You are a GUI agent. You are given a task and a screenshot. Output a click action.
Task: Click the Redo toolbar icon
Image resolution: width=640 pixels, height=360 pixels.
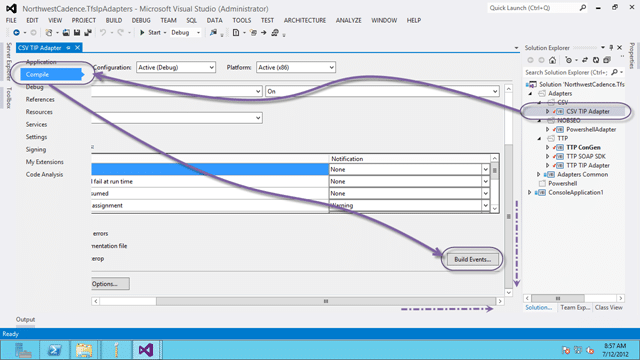120,33
